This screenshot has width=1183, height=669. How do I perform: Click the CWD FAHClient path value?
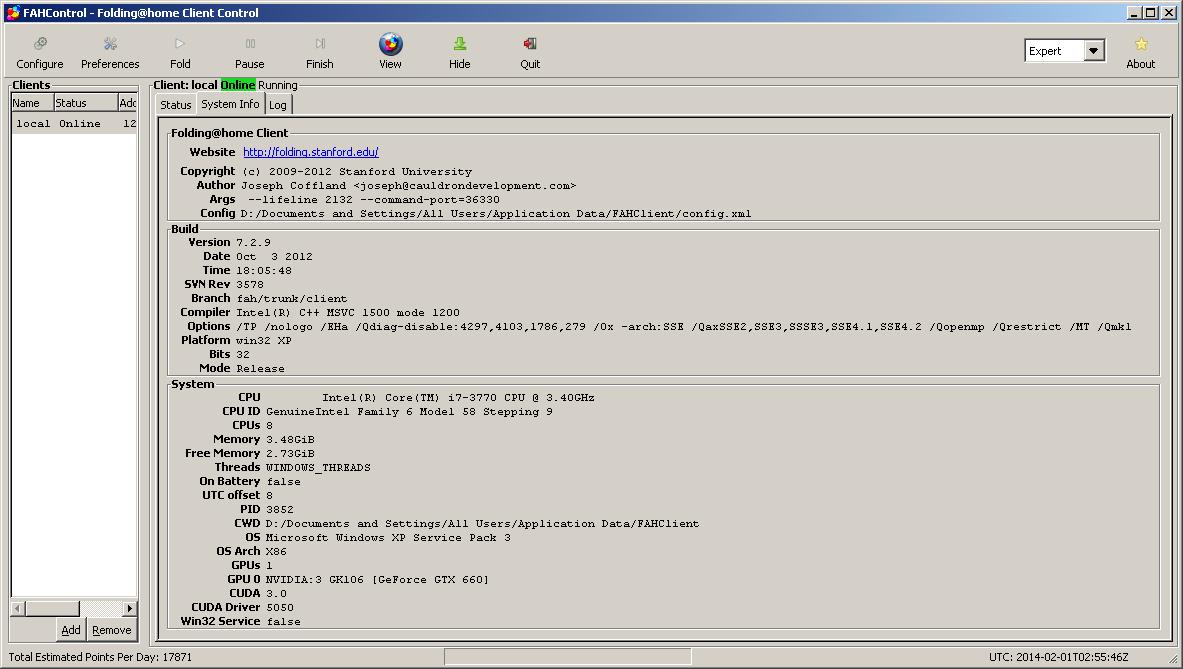coord(482,524)
